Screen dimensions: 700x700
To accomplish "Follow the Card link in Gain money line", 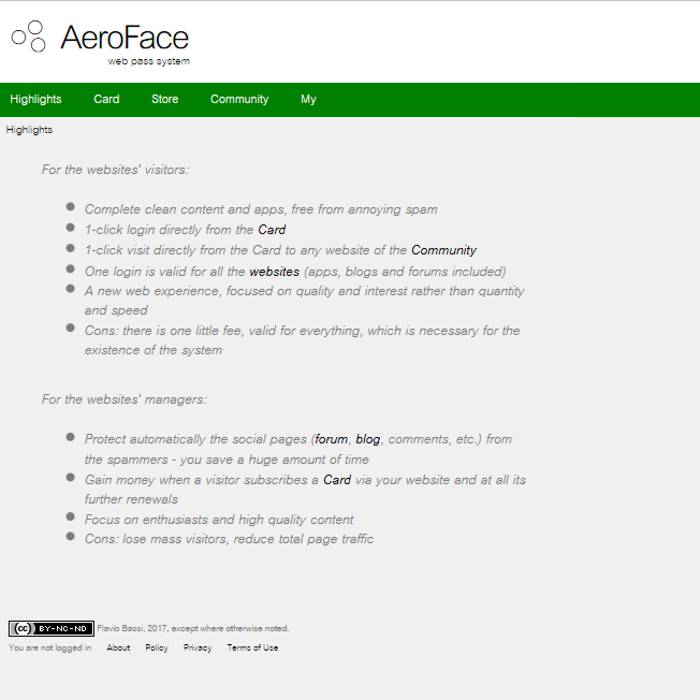I will (337, 480).
